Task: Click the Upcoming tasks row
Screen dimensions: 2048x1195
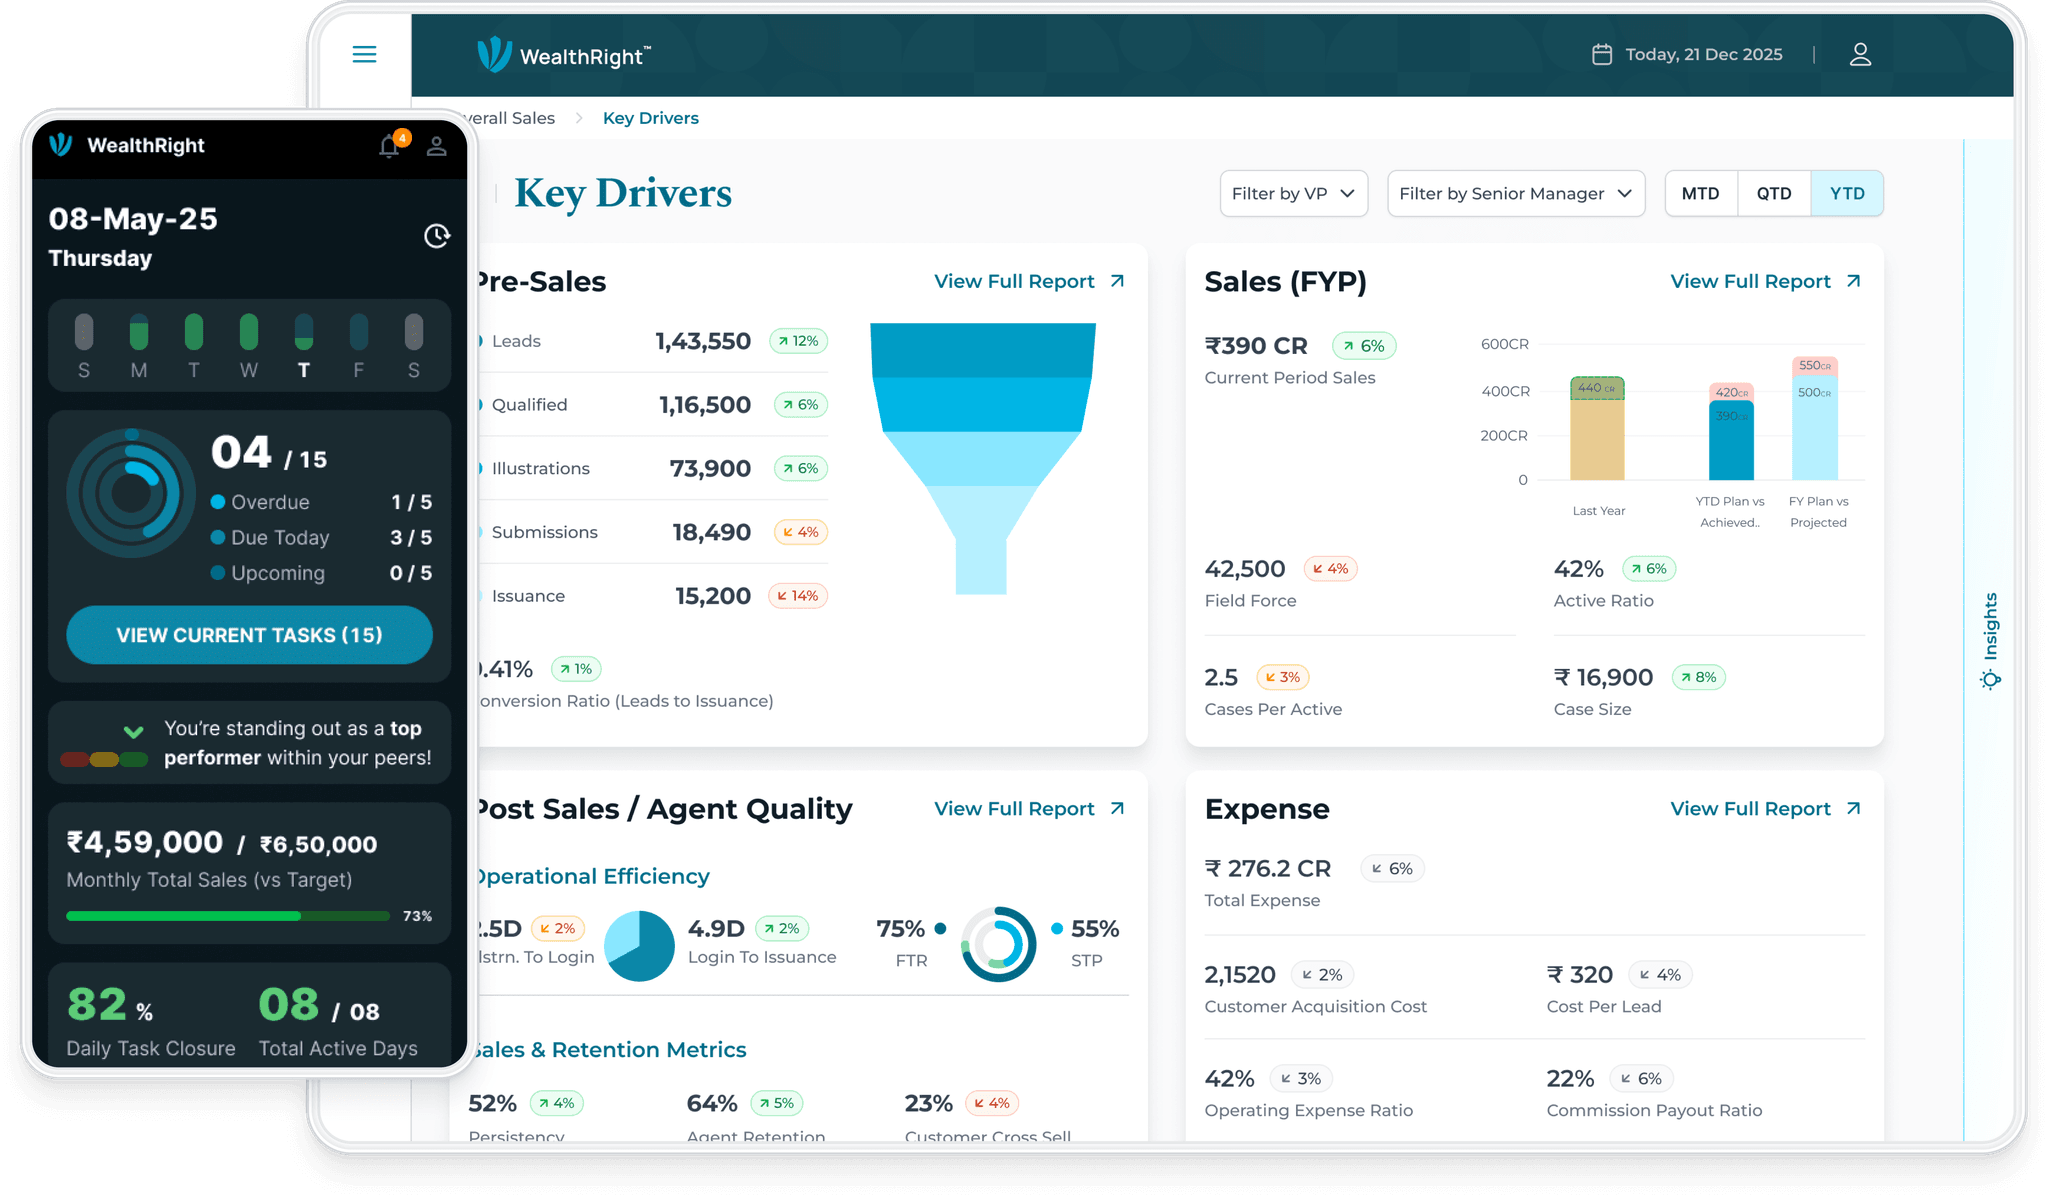Action: (x=321, y=573)
